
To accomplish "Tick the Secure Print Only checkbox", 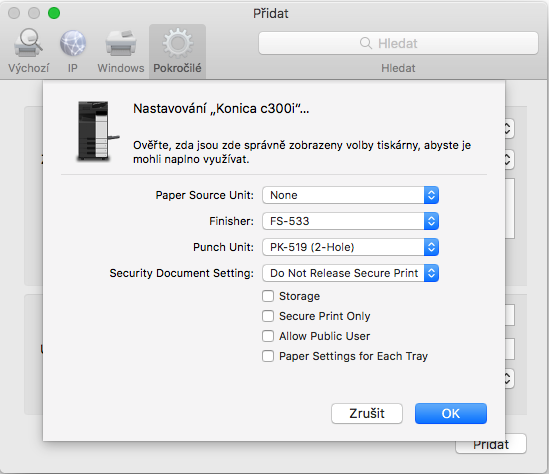I will pos(268,316).
